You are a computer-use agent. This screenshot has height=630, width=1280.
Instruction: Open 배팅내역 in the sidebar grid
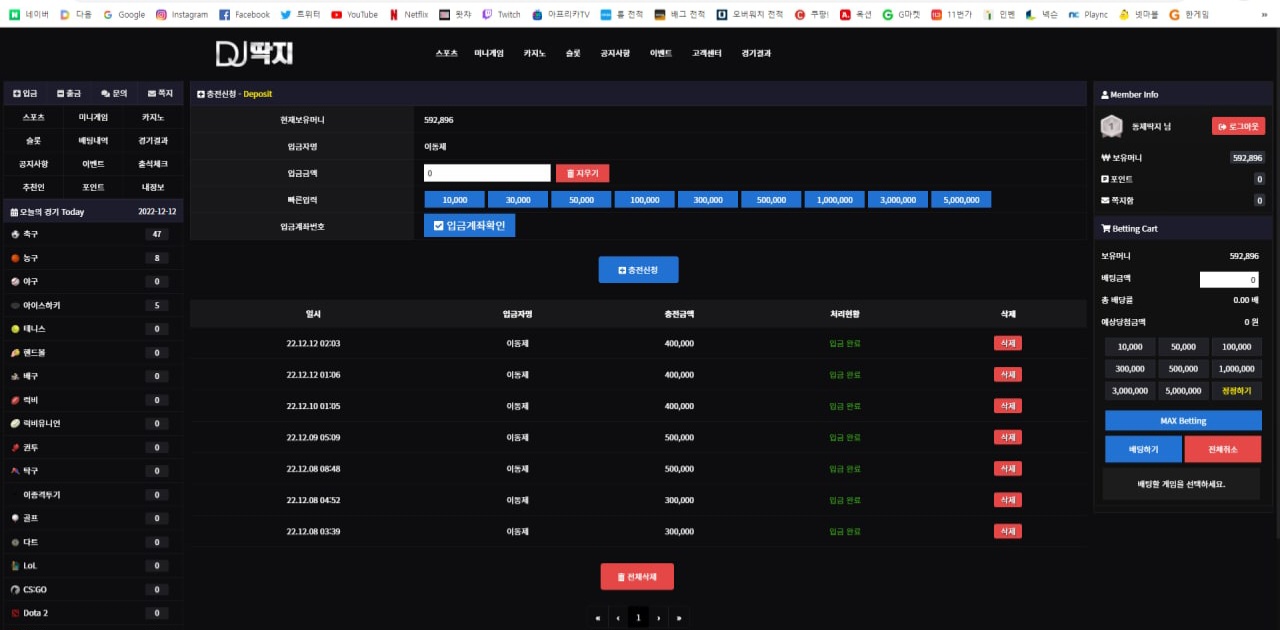[93, 141]
